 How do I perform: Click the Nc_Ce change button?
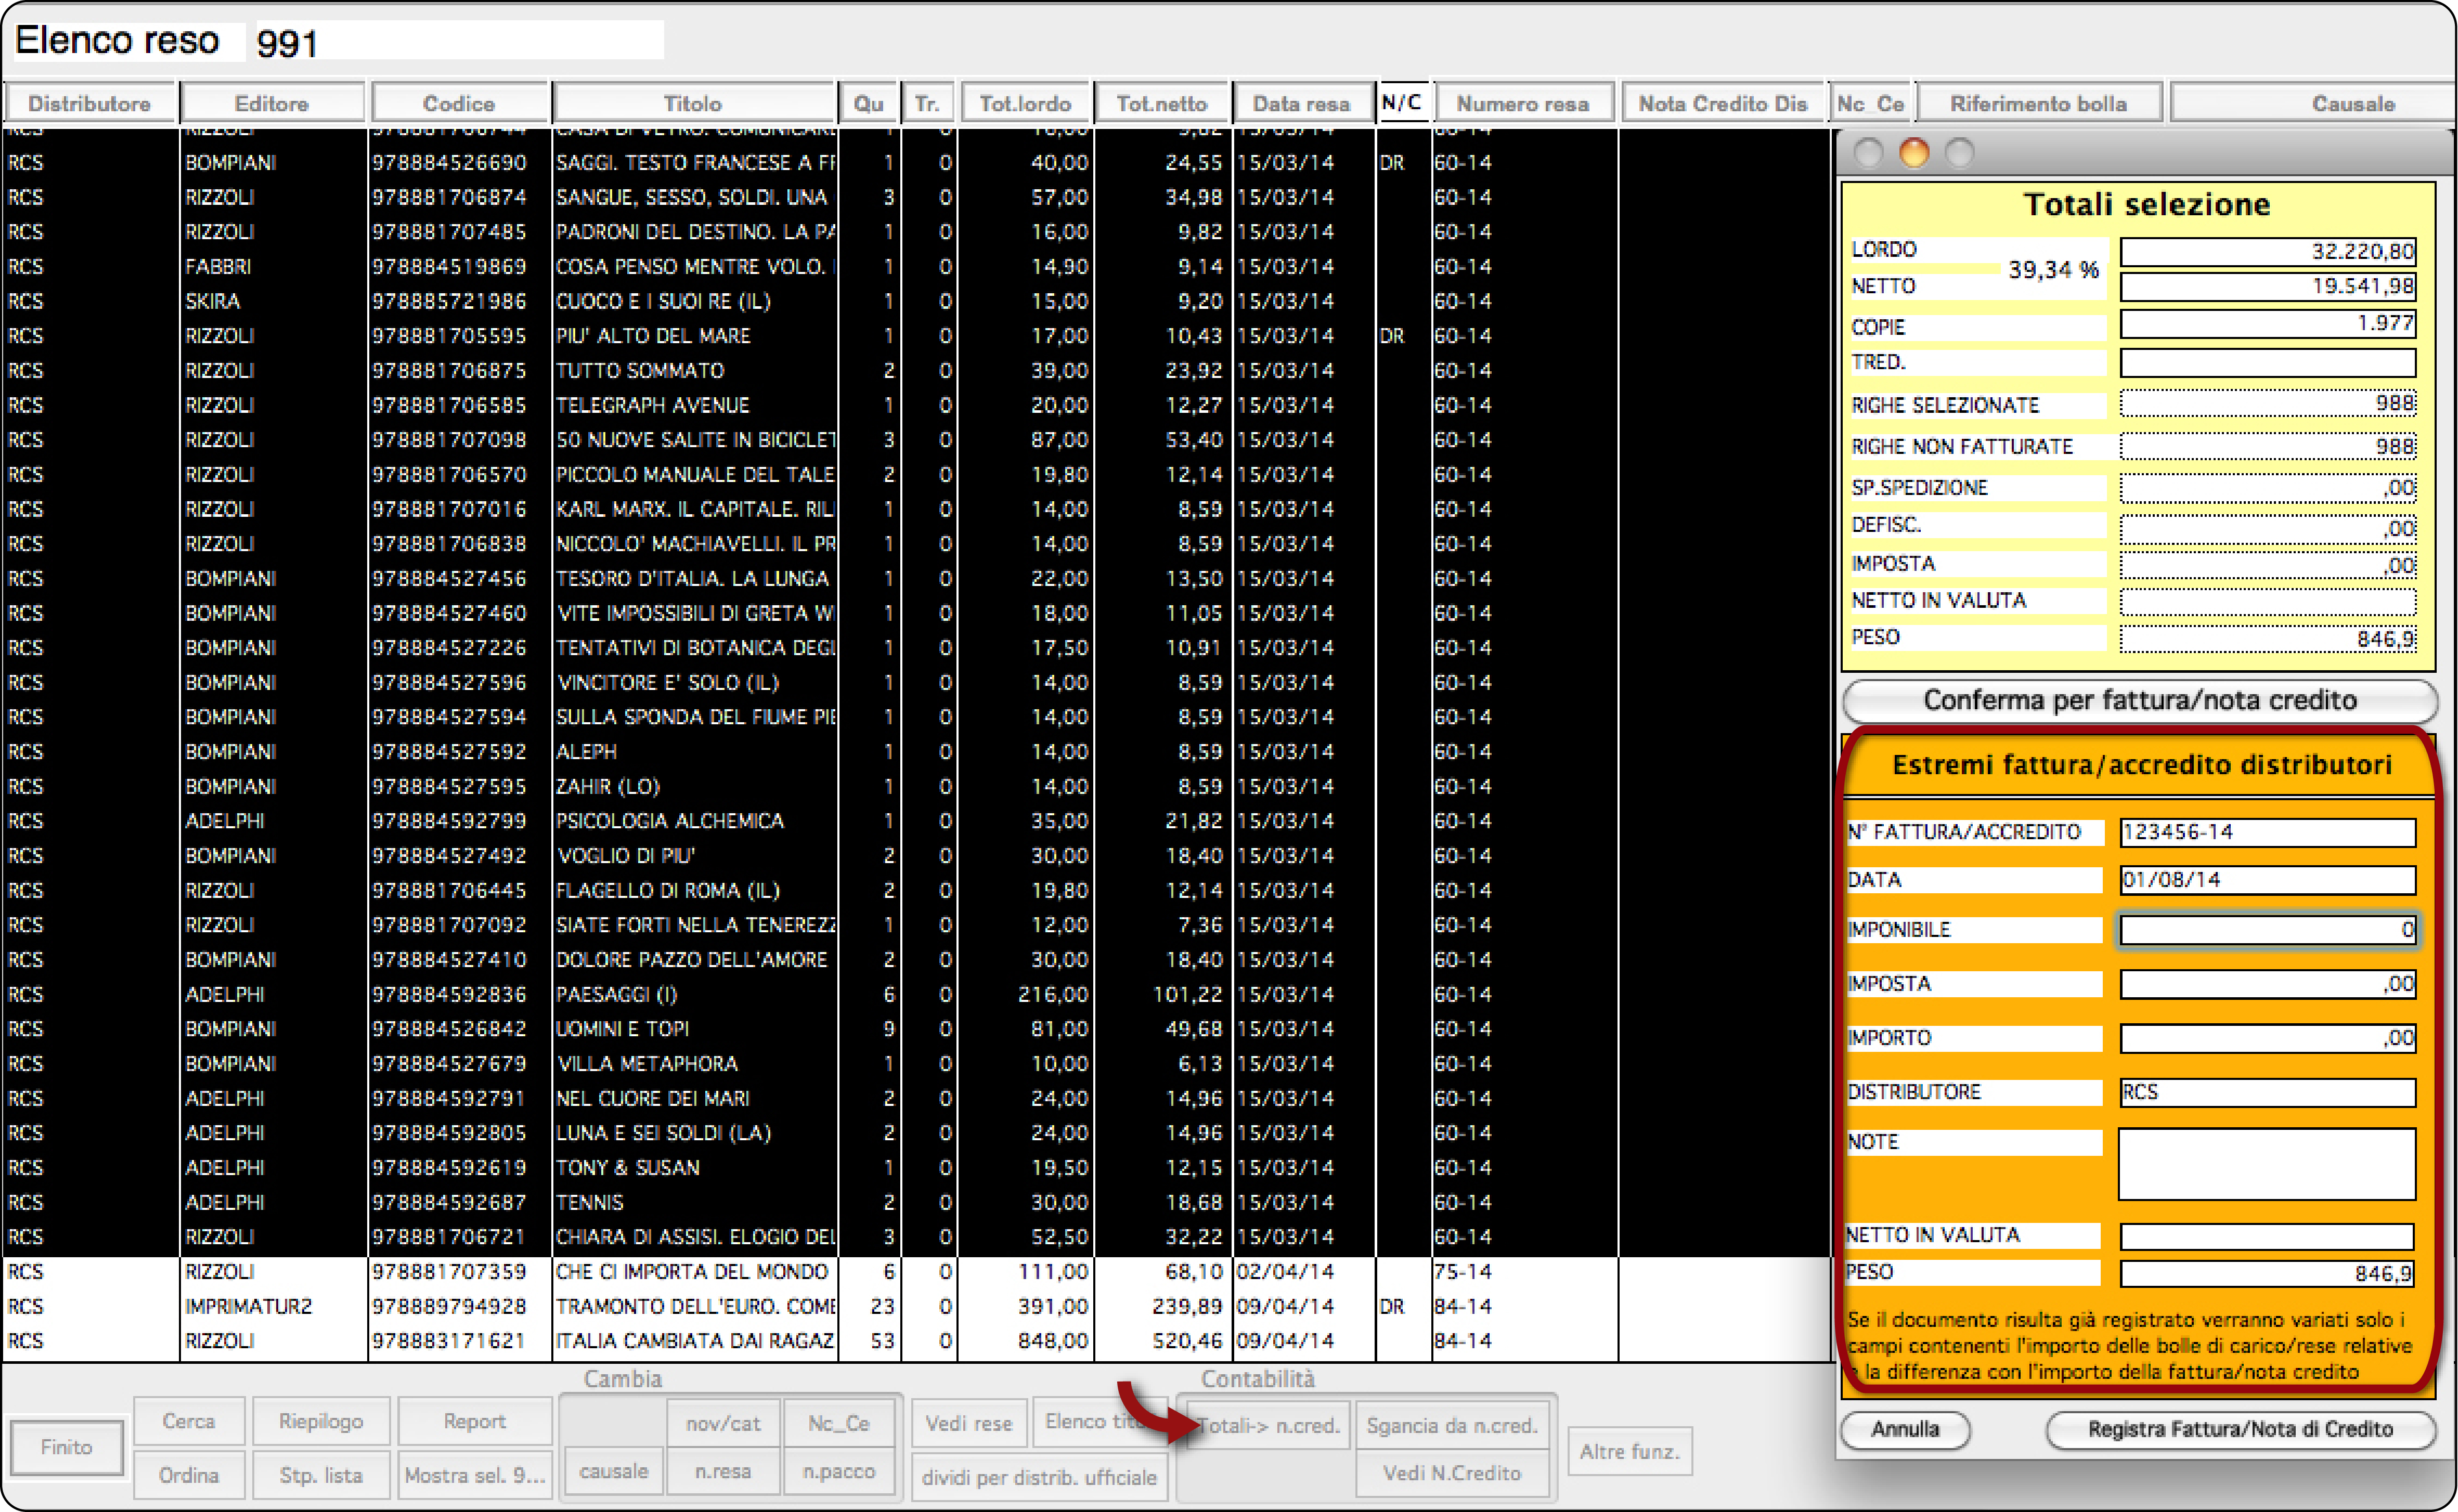(839, 1423)
